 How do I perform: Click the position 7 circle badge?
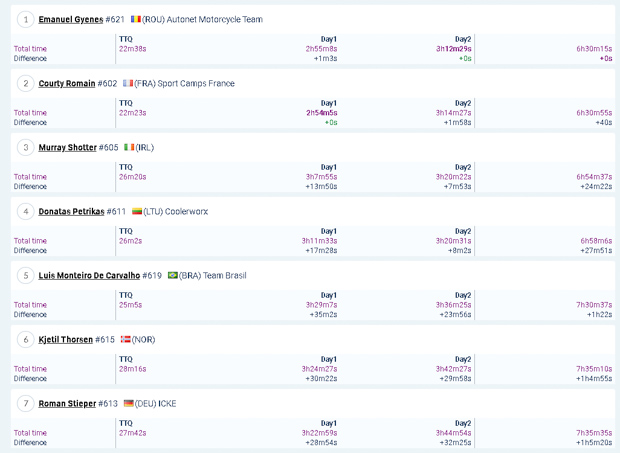pyautogui.click(x=26, y=404)
